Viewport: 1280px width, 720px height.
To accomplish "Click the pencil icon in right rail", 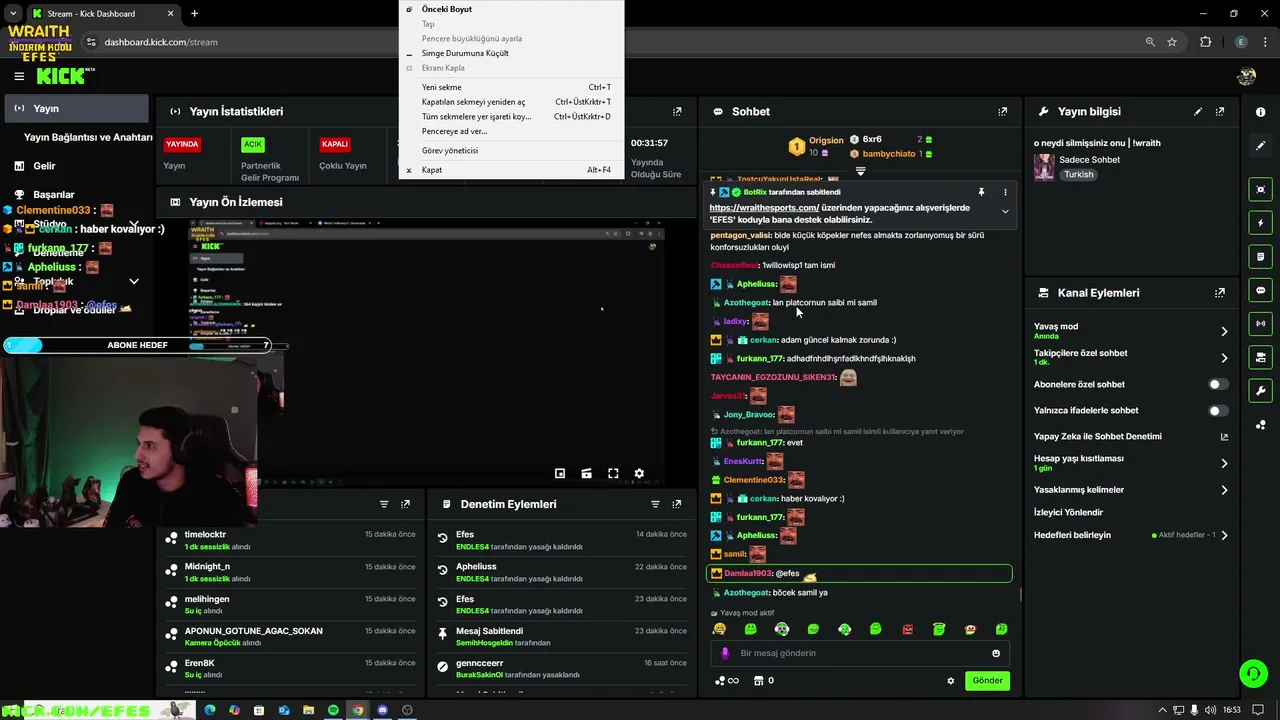I will coord(1261,146).
